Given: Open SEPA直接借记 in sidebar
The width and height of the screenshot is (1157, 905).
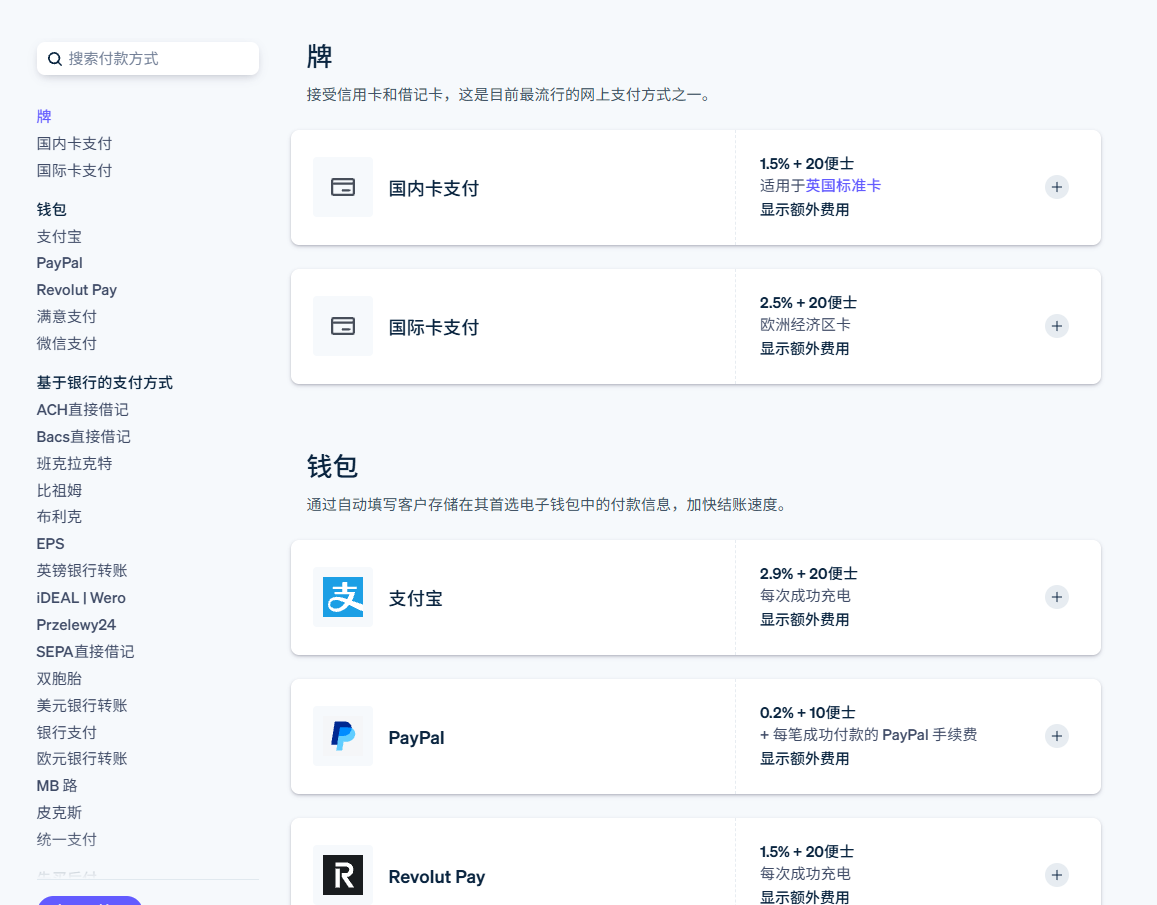Looking at the screenshot, I should [x=86, y=652].
